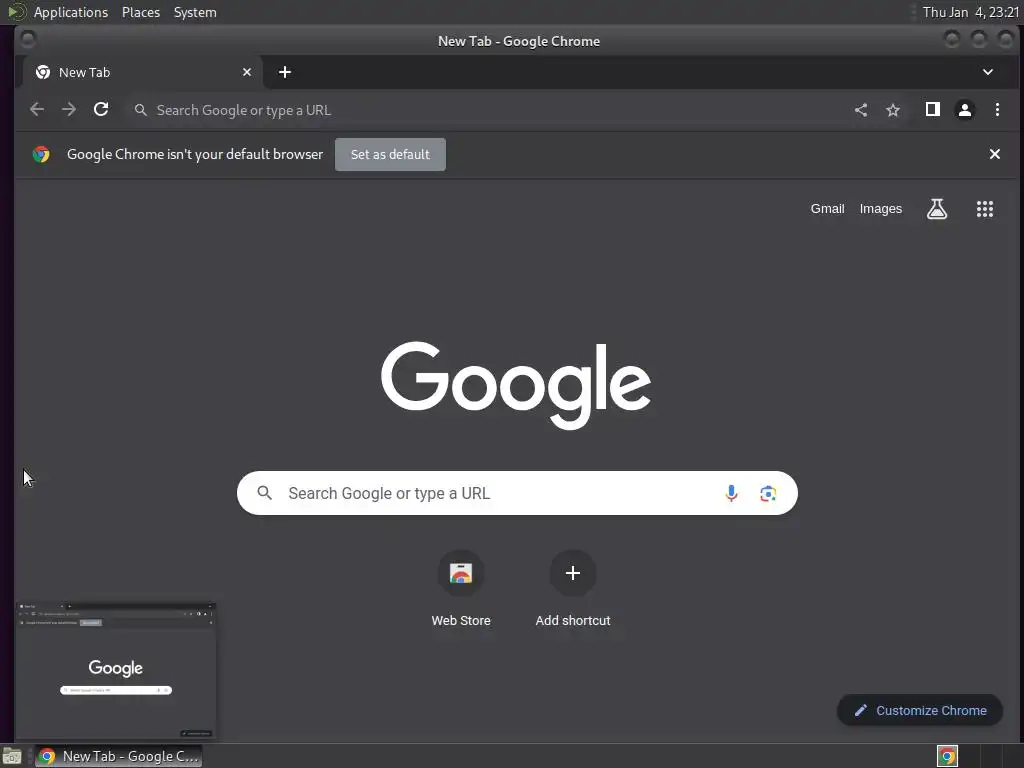The height and width of the screenshot is (768, 1024).
Task: Open the Gmail link
Action: 827,209
